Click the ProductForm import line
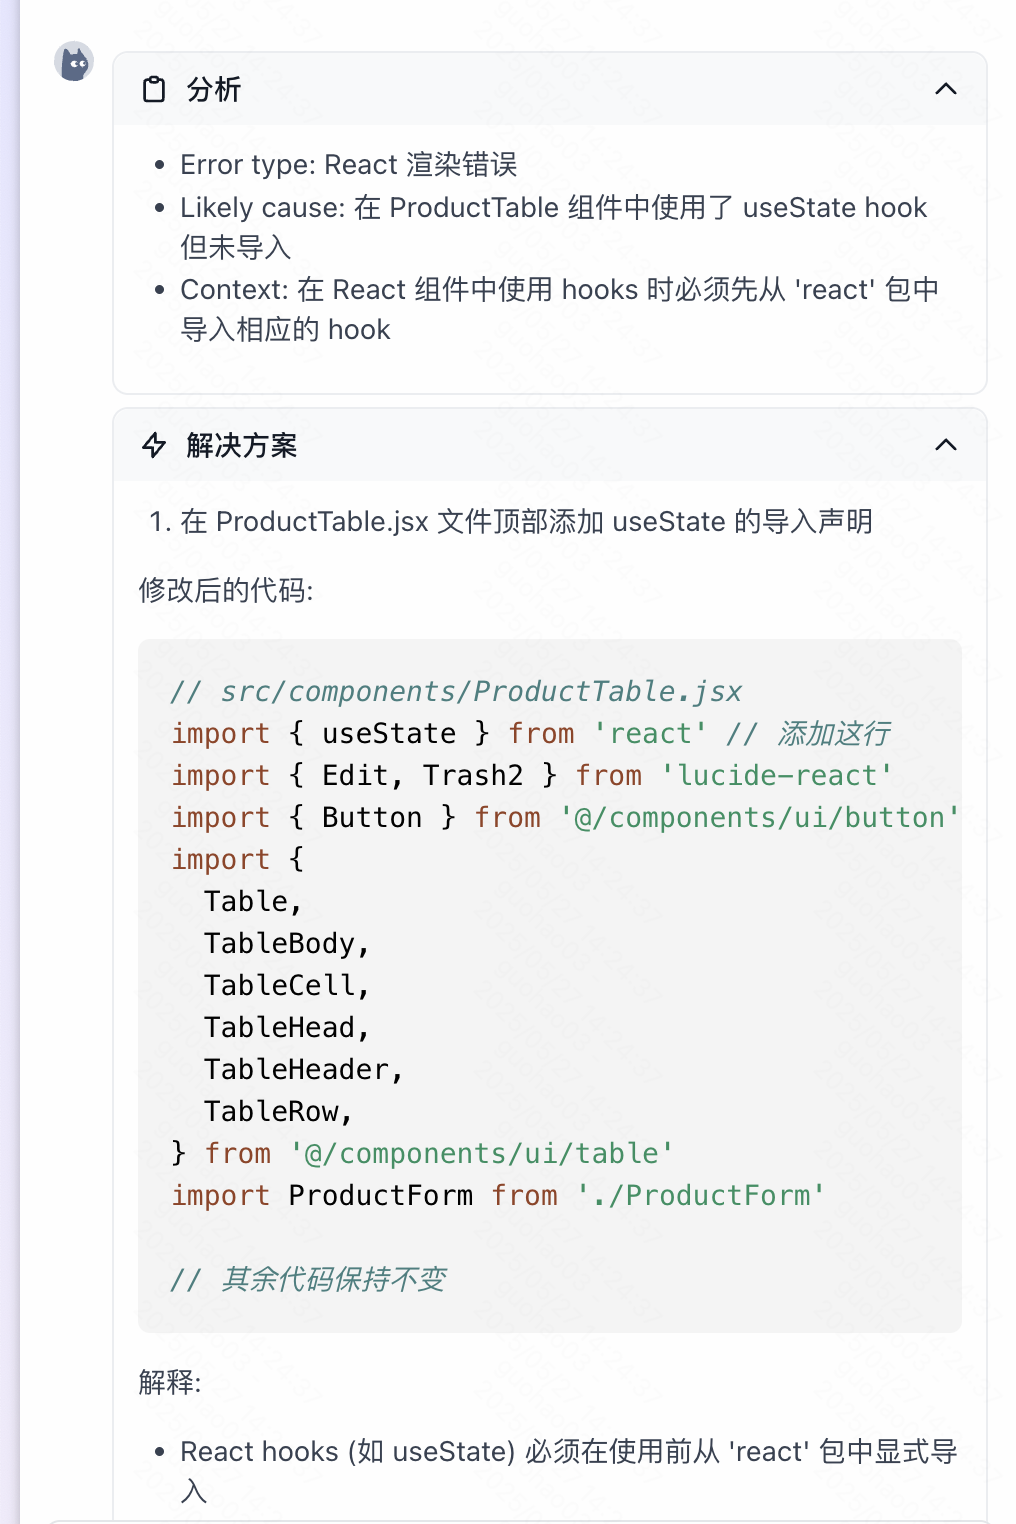1016x1524 pixels. click(x=498, y=1195)
